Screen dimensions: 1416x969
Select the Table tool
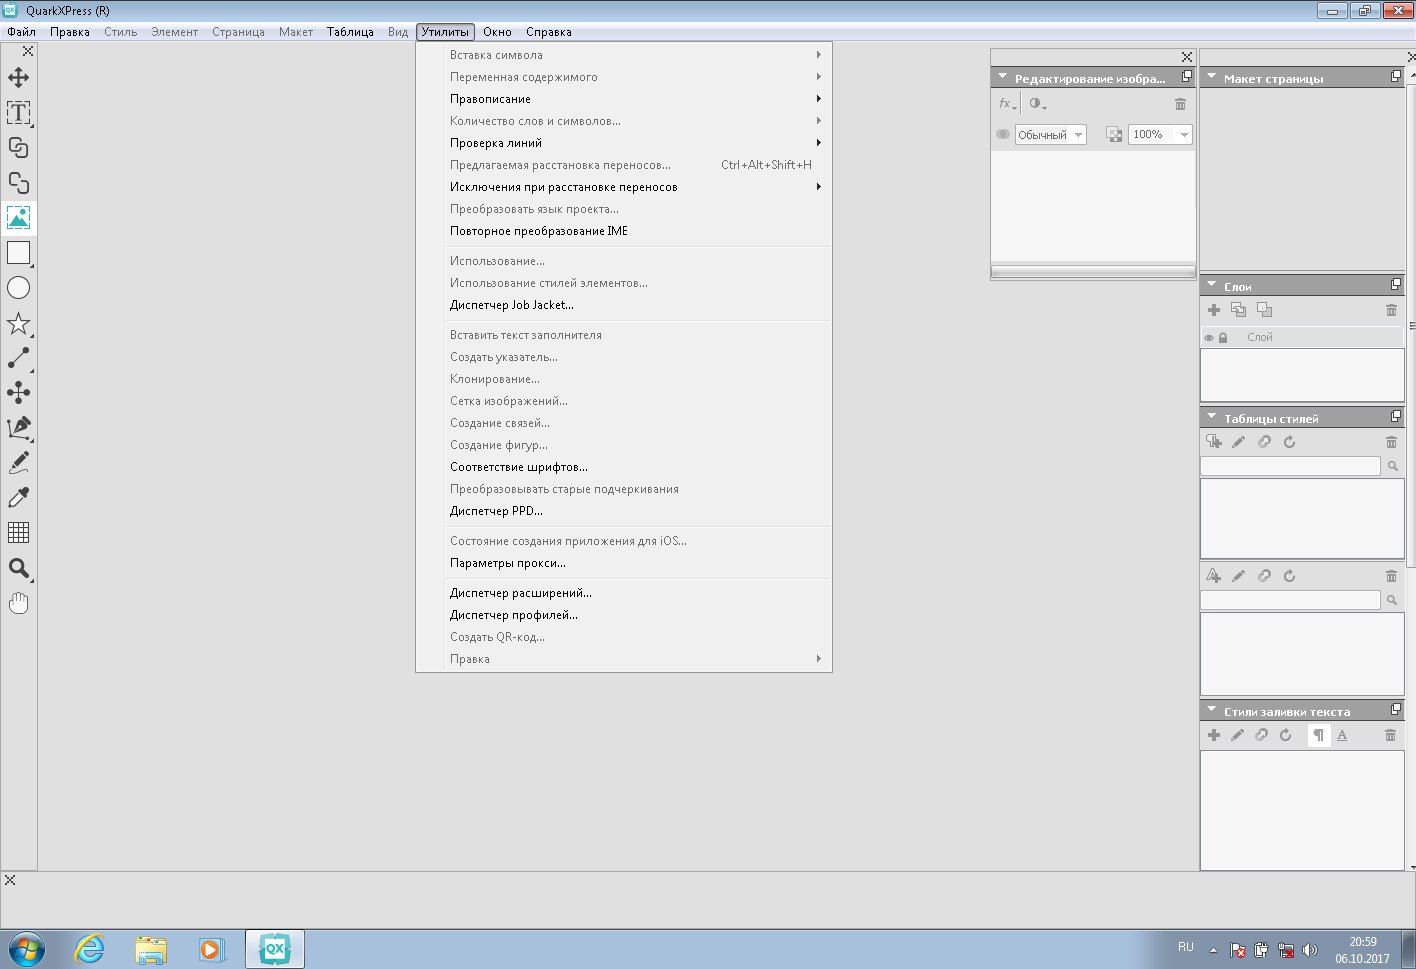(18, 532)
